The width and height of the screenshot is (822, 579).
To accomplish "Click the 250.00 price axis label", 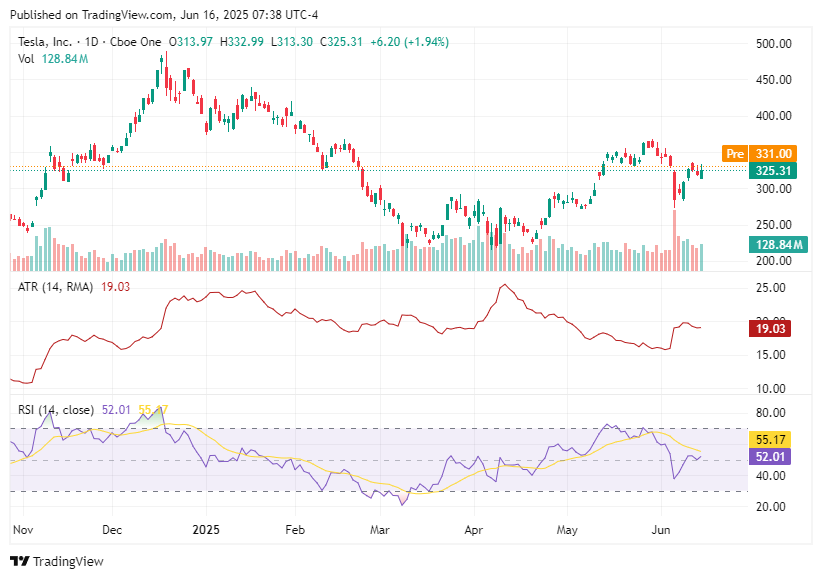I will coord(773,224).
